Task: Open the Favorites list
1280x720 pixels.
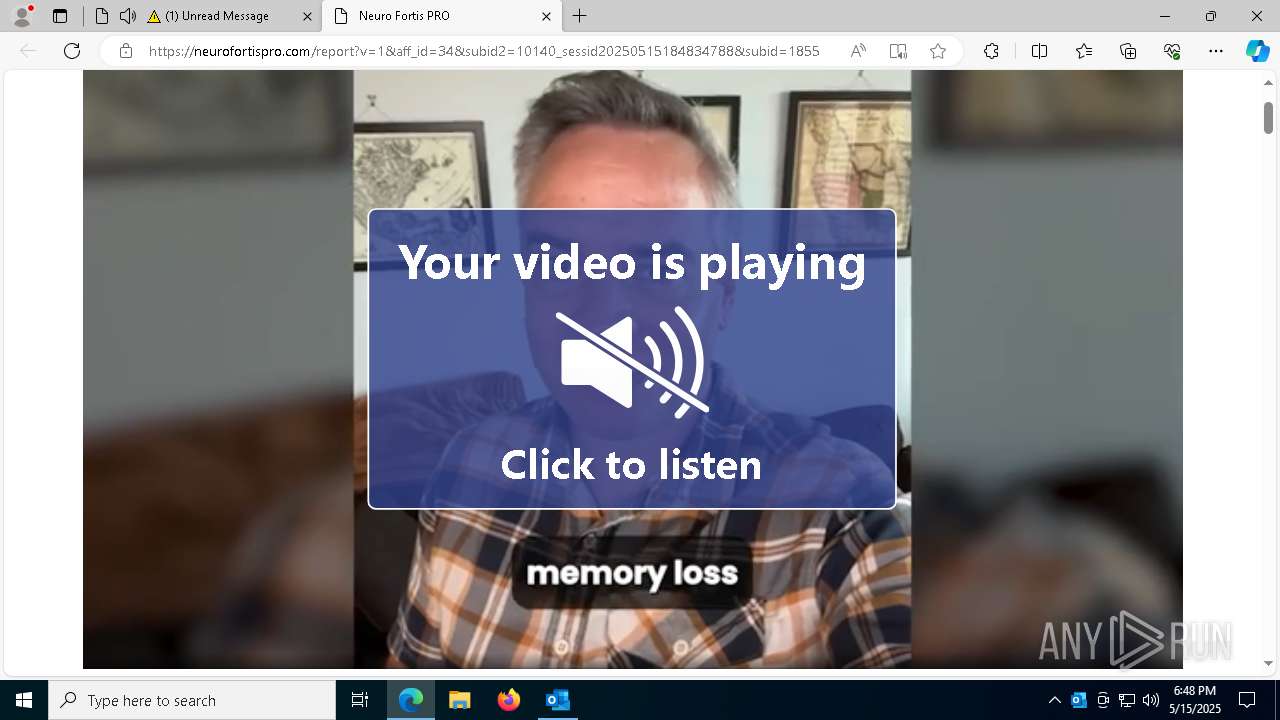Action: point(1084,51)
